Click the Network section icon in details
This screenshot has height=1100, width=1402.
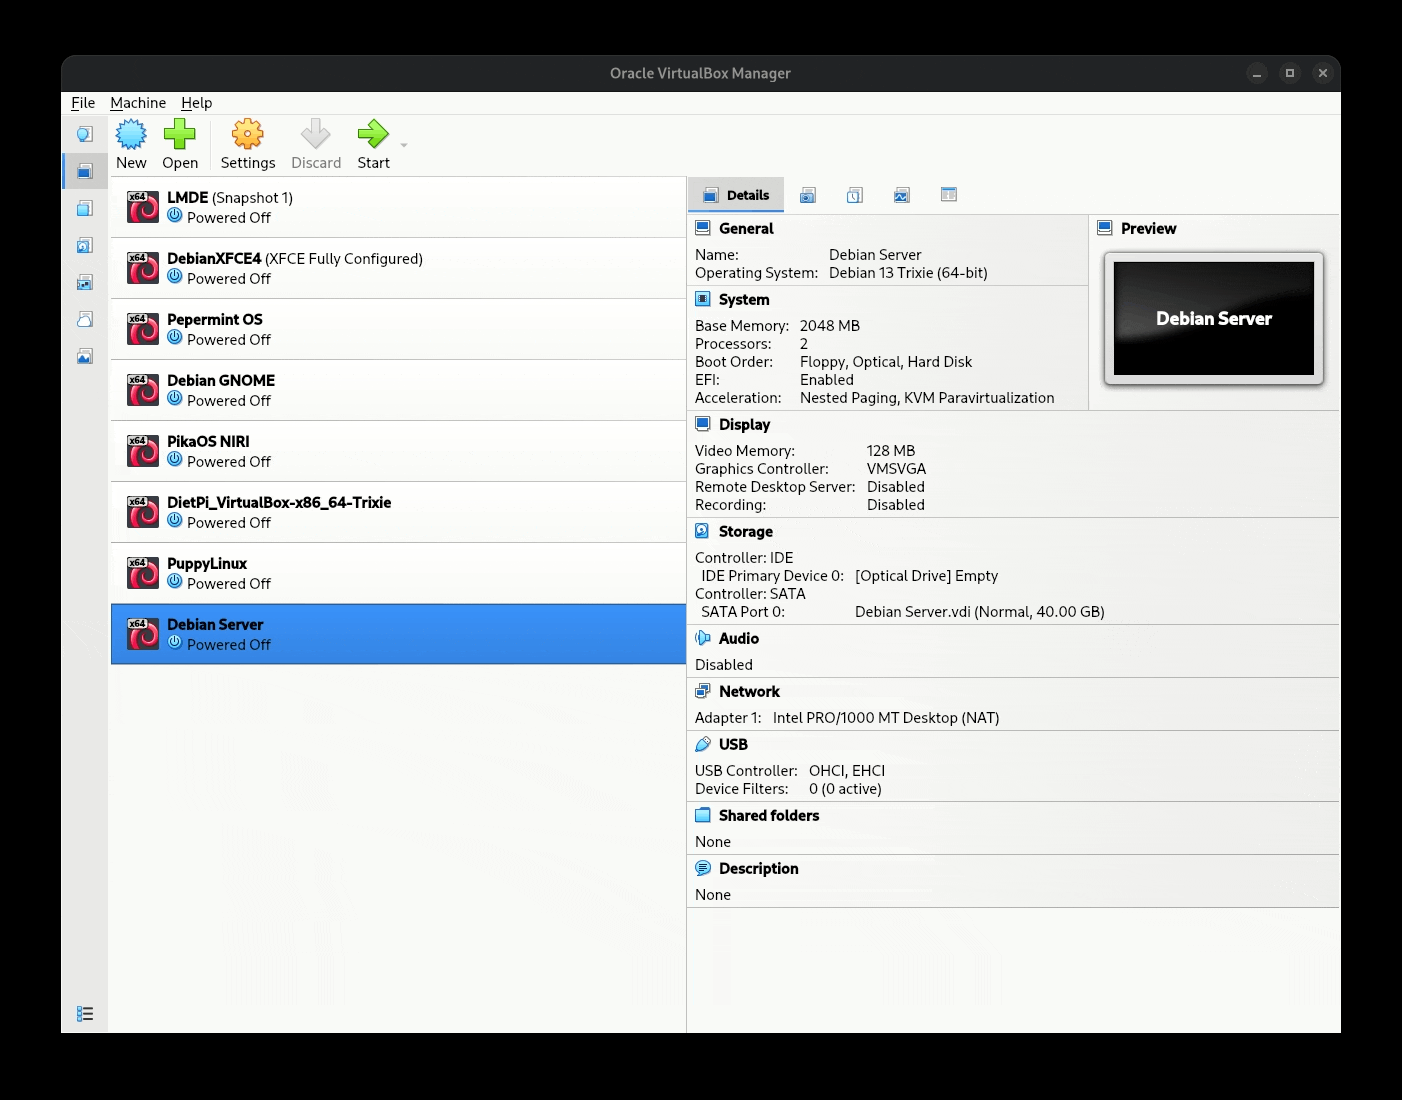703,691
